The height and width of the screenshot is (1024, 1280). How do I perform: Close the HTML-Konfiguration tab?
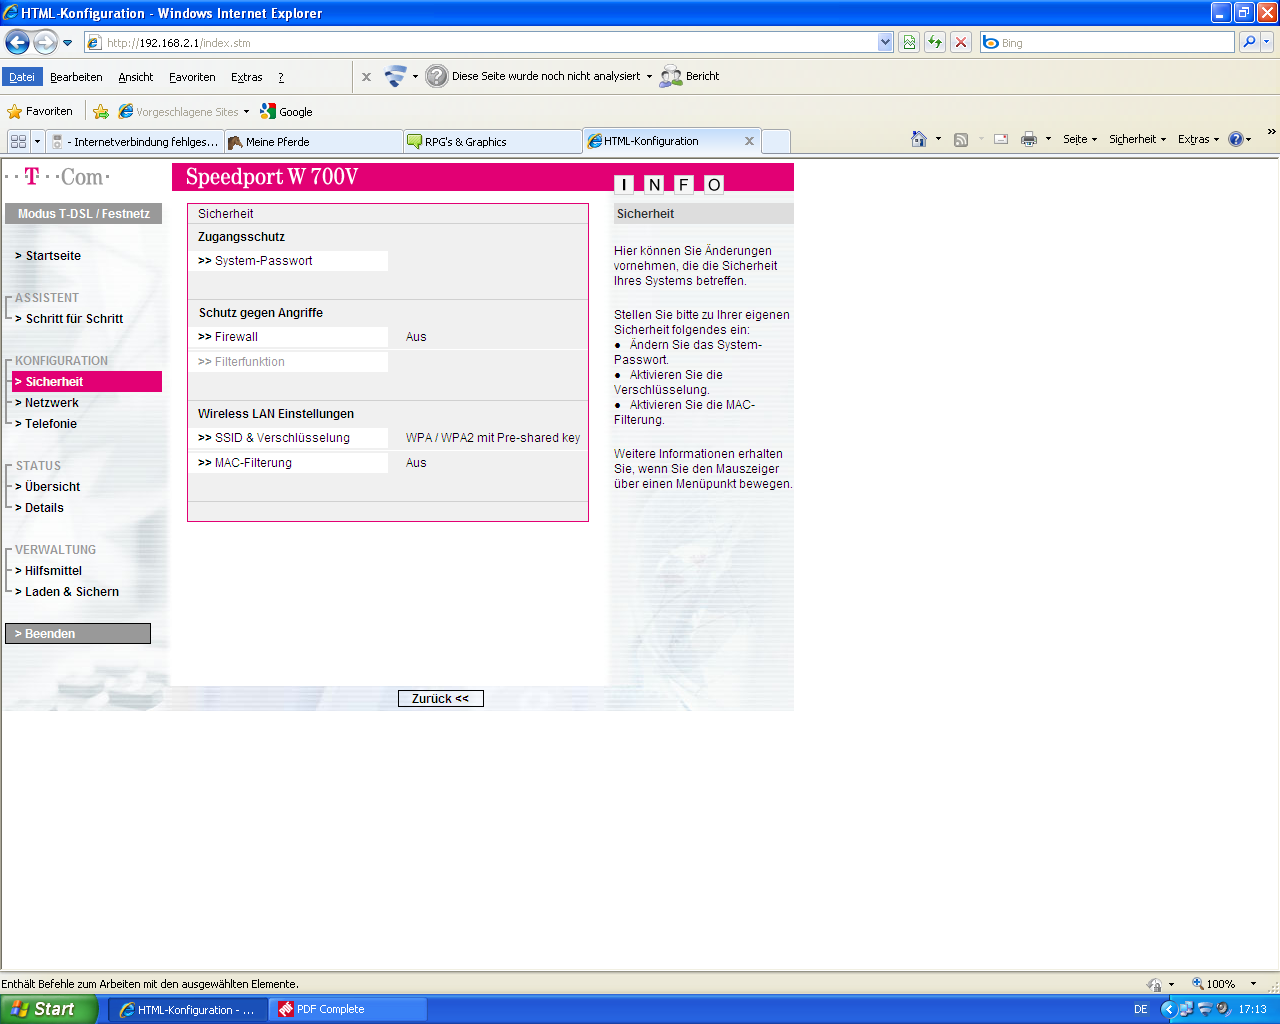(x=749, y=141)
